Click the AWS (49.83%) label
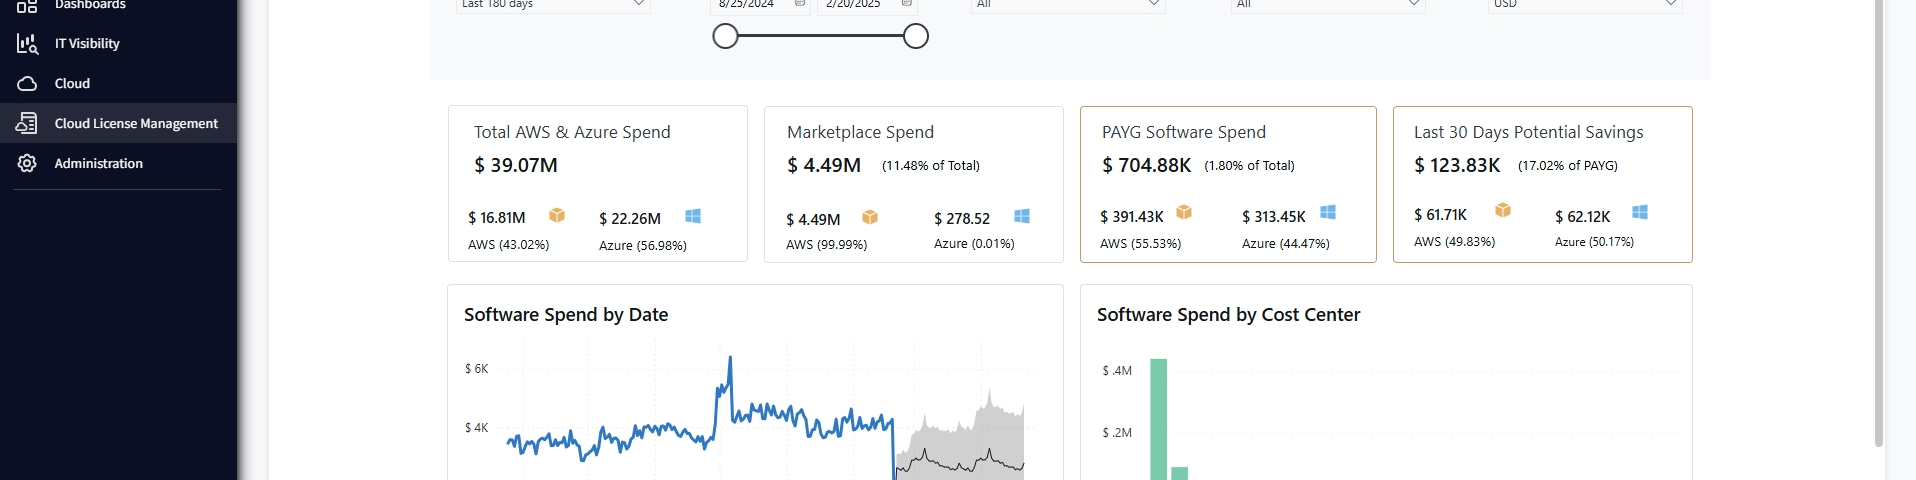Image resolution: width=1916 pixels, height=480 pixels. tap(1454, 242)
